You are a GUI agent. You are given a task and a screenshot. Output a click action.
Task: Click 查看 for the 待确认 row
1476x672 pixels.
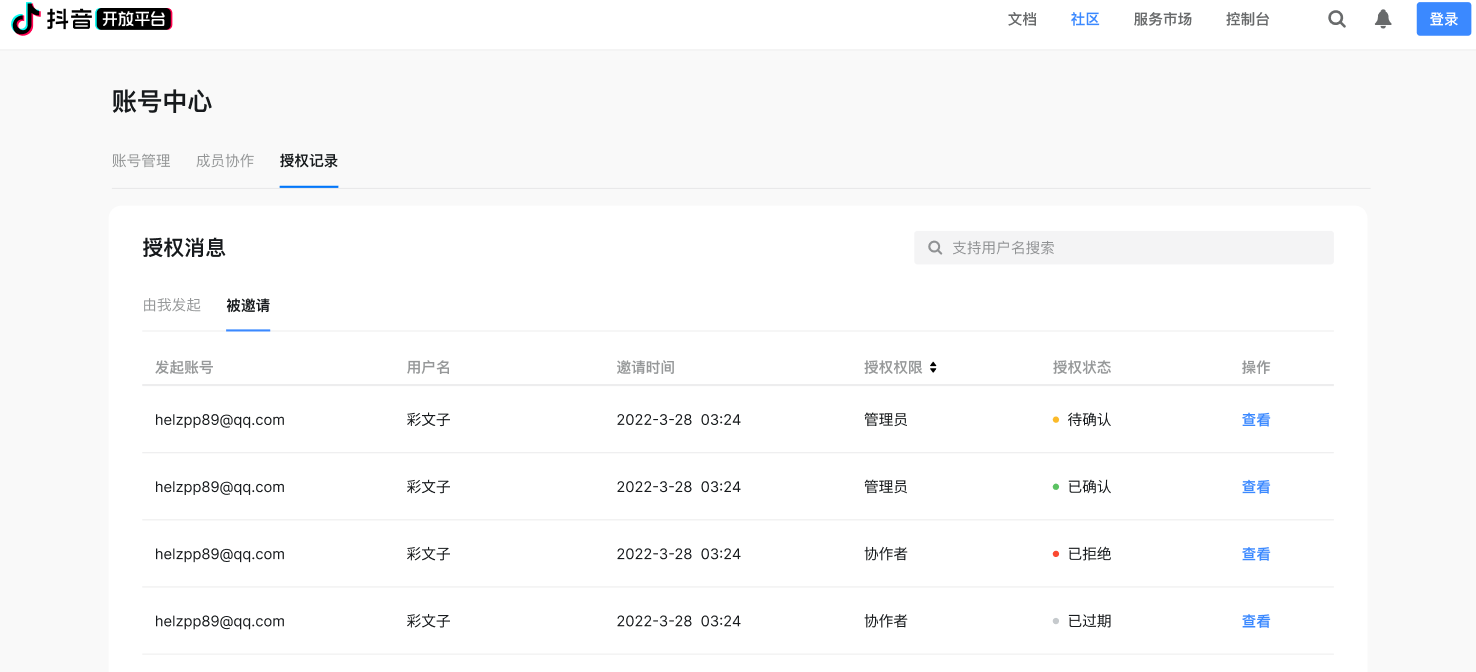[1256, 420]
